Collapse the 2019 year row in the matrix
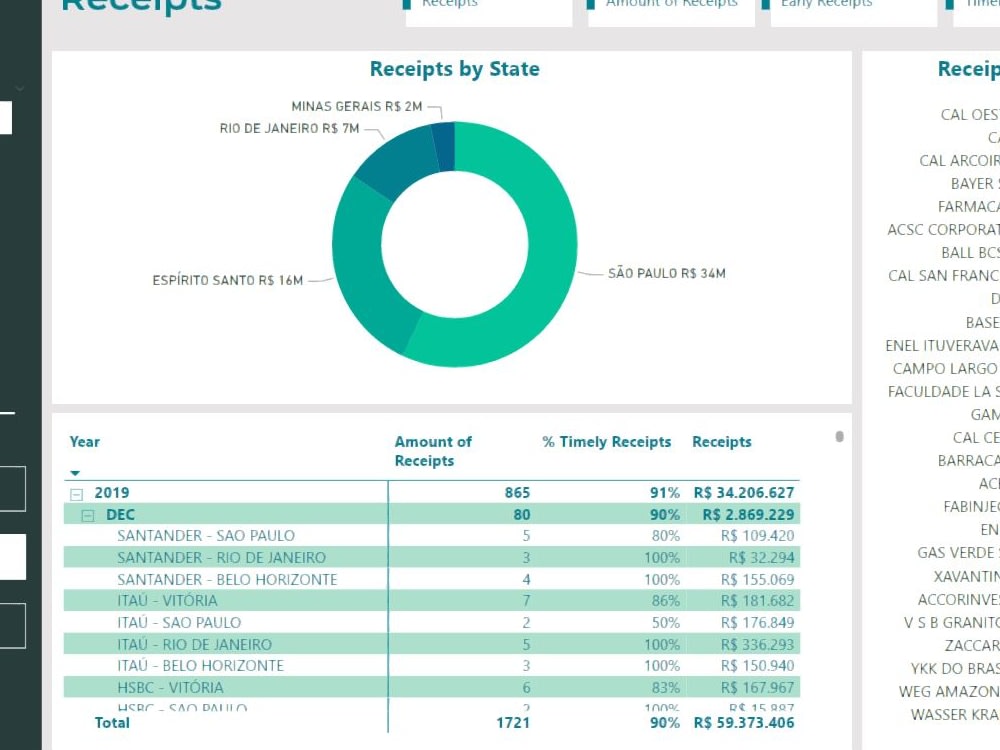 [75, 492]
